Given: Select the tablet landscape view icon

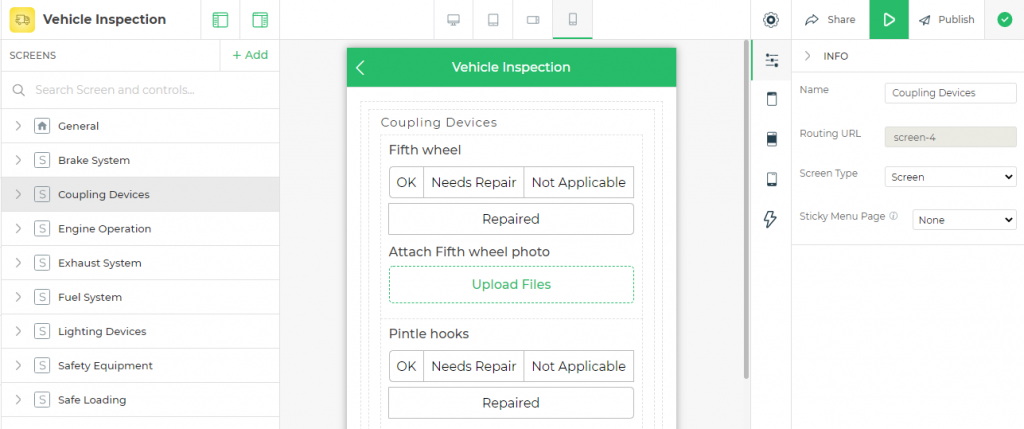Looking at the screenshot, I should pyautogui.click(x=533, y=20).
